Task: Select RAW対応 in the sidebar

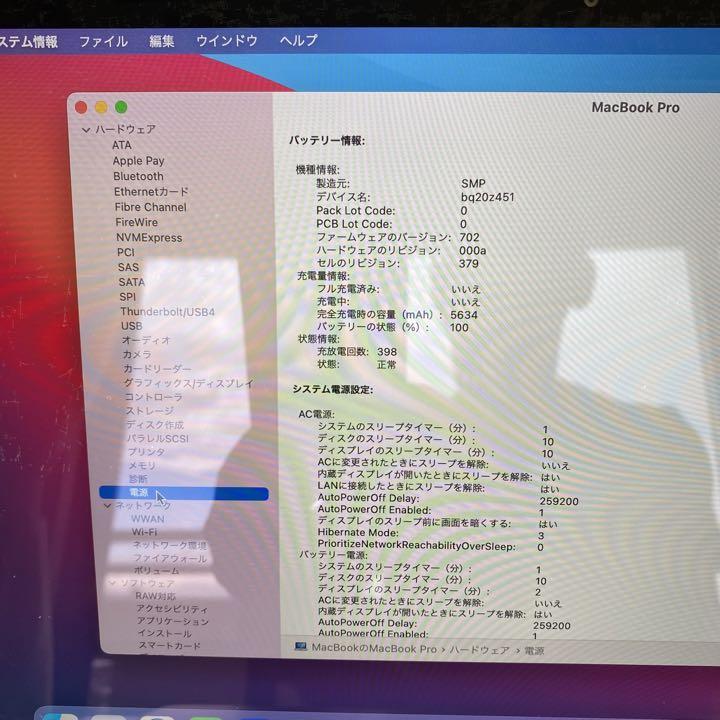Action: tap(155, 596)
